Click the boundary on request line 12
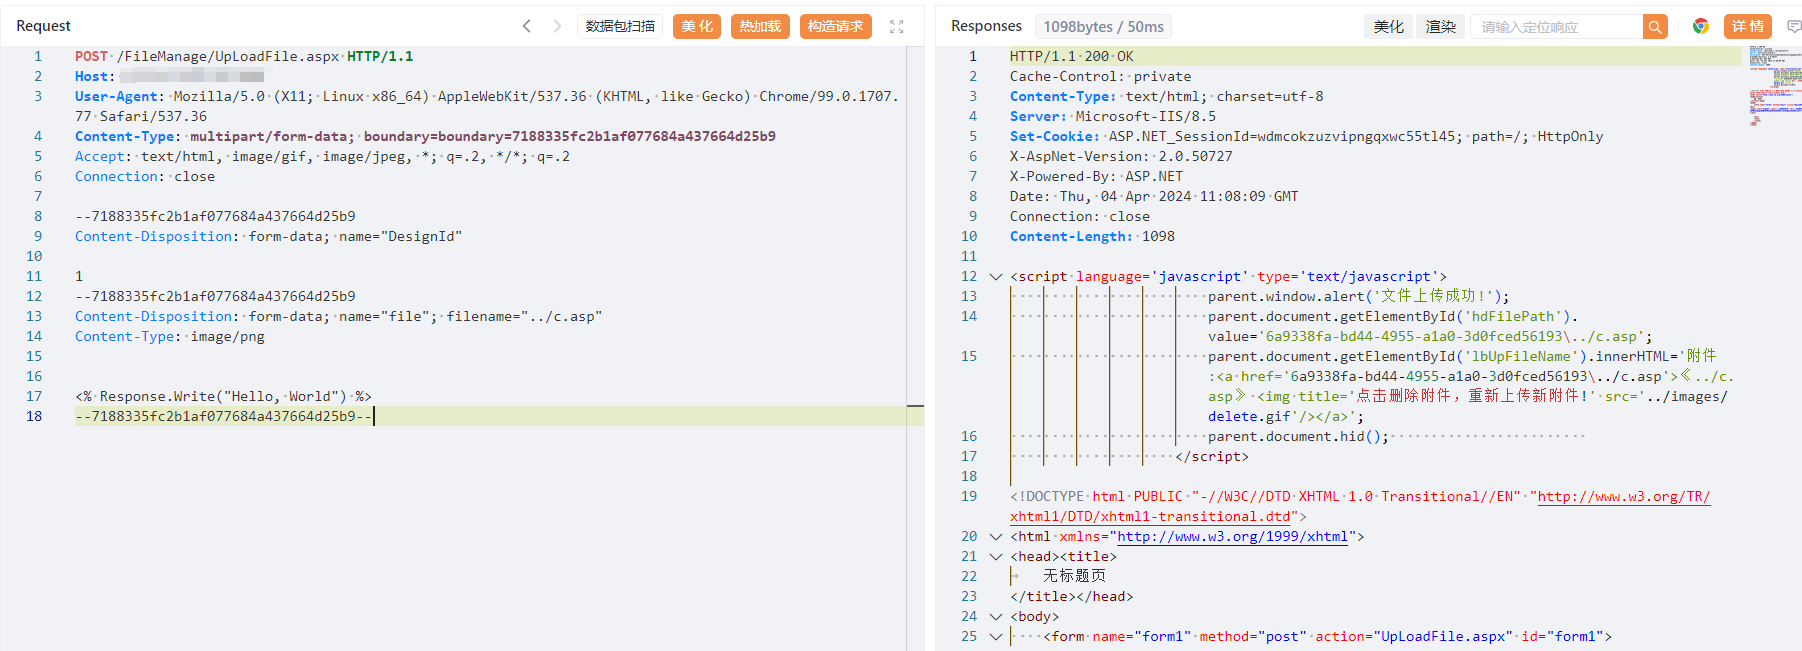Viewport: 1802px width, 651px height. pyautogui.click(x=215, y=297)
